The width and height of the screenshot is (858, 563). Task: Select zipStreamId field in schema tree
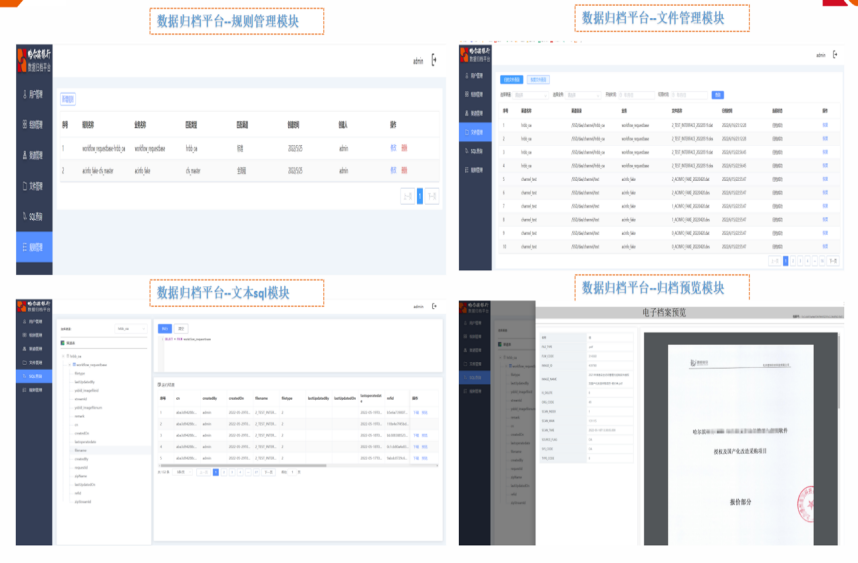83,502
